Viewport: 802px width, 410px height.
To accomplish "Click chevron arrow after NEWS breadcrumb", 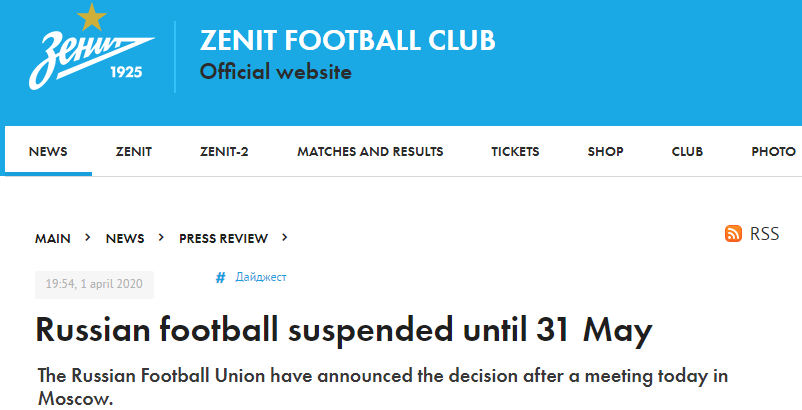I will tap(162, 238).
